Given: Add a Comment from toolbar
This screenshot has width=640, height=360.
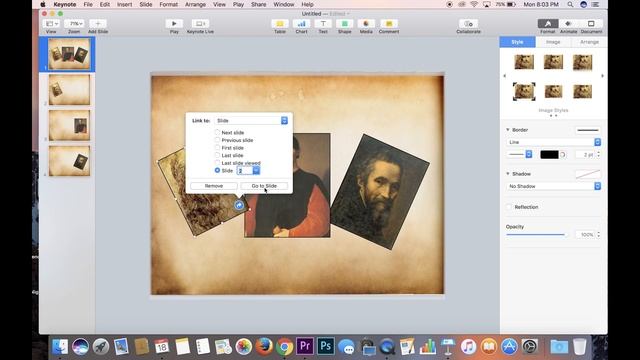Looking at the screenshot, I should pyautogui.click(x=389, y=24).
